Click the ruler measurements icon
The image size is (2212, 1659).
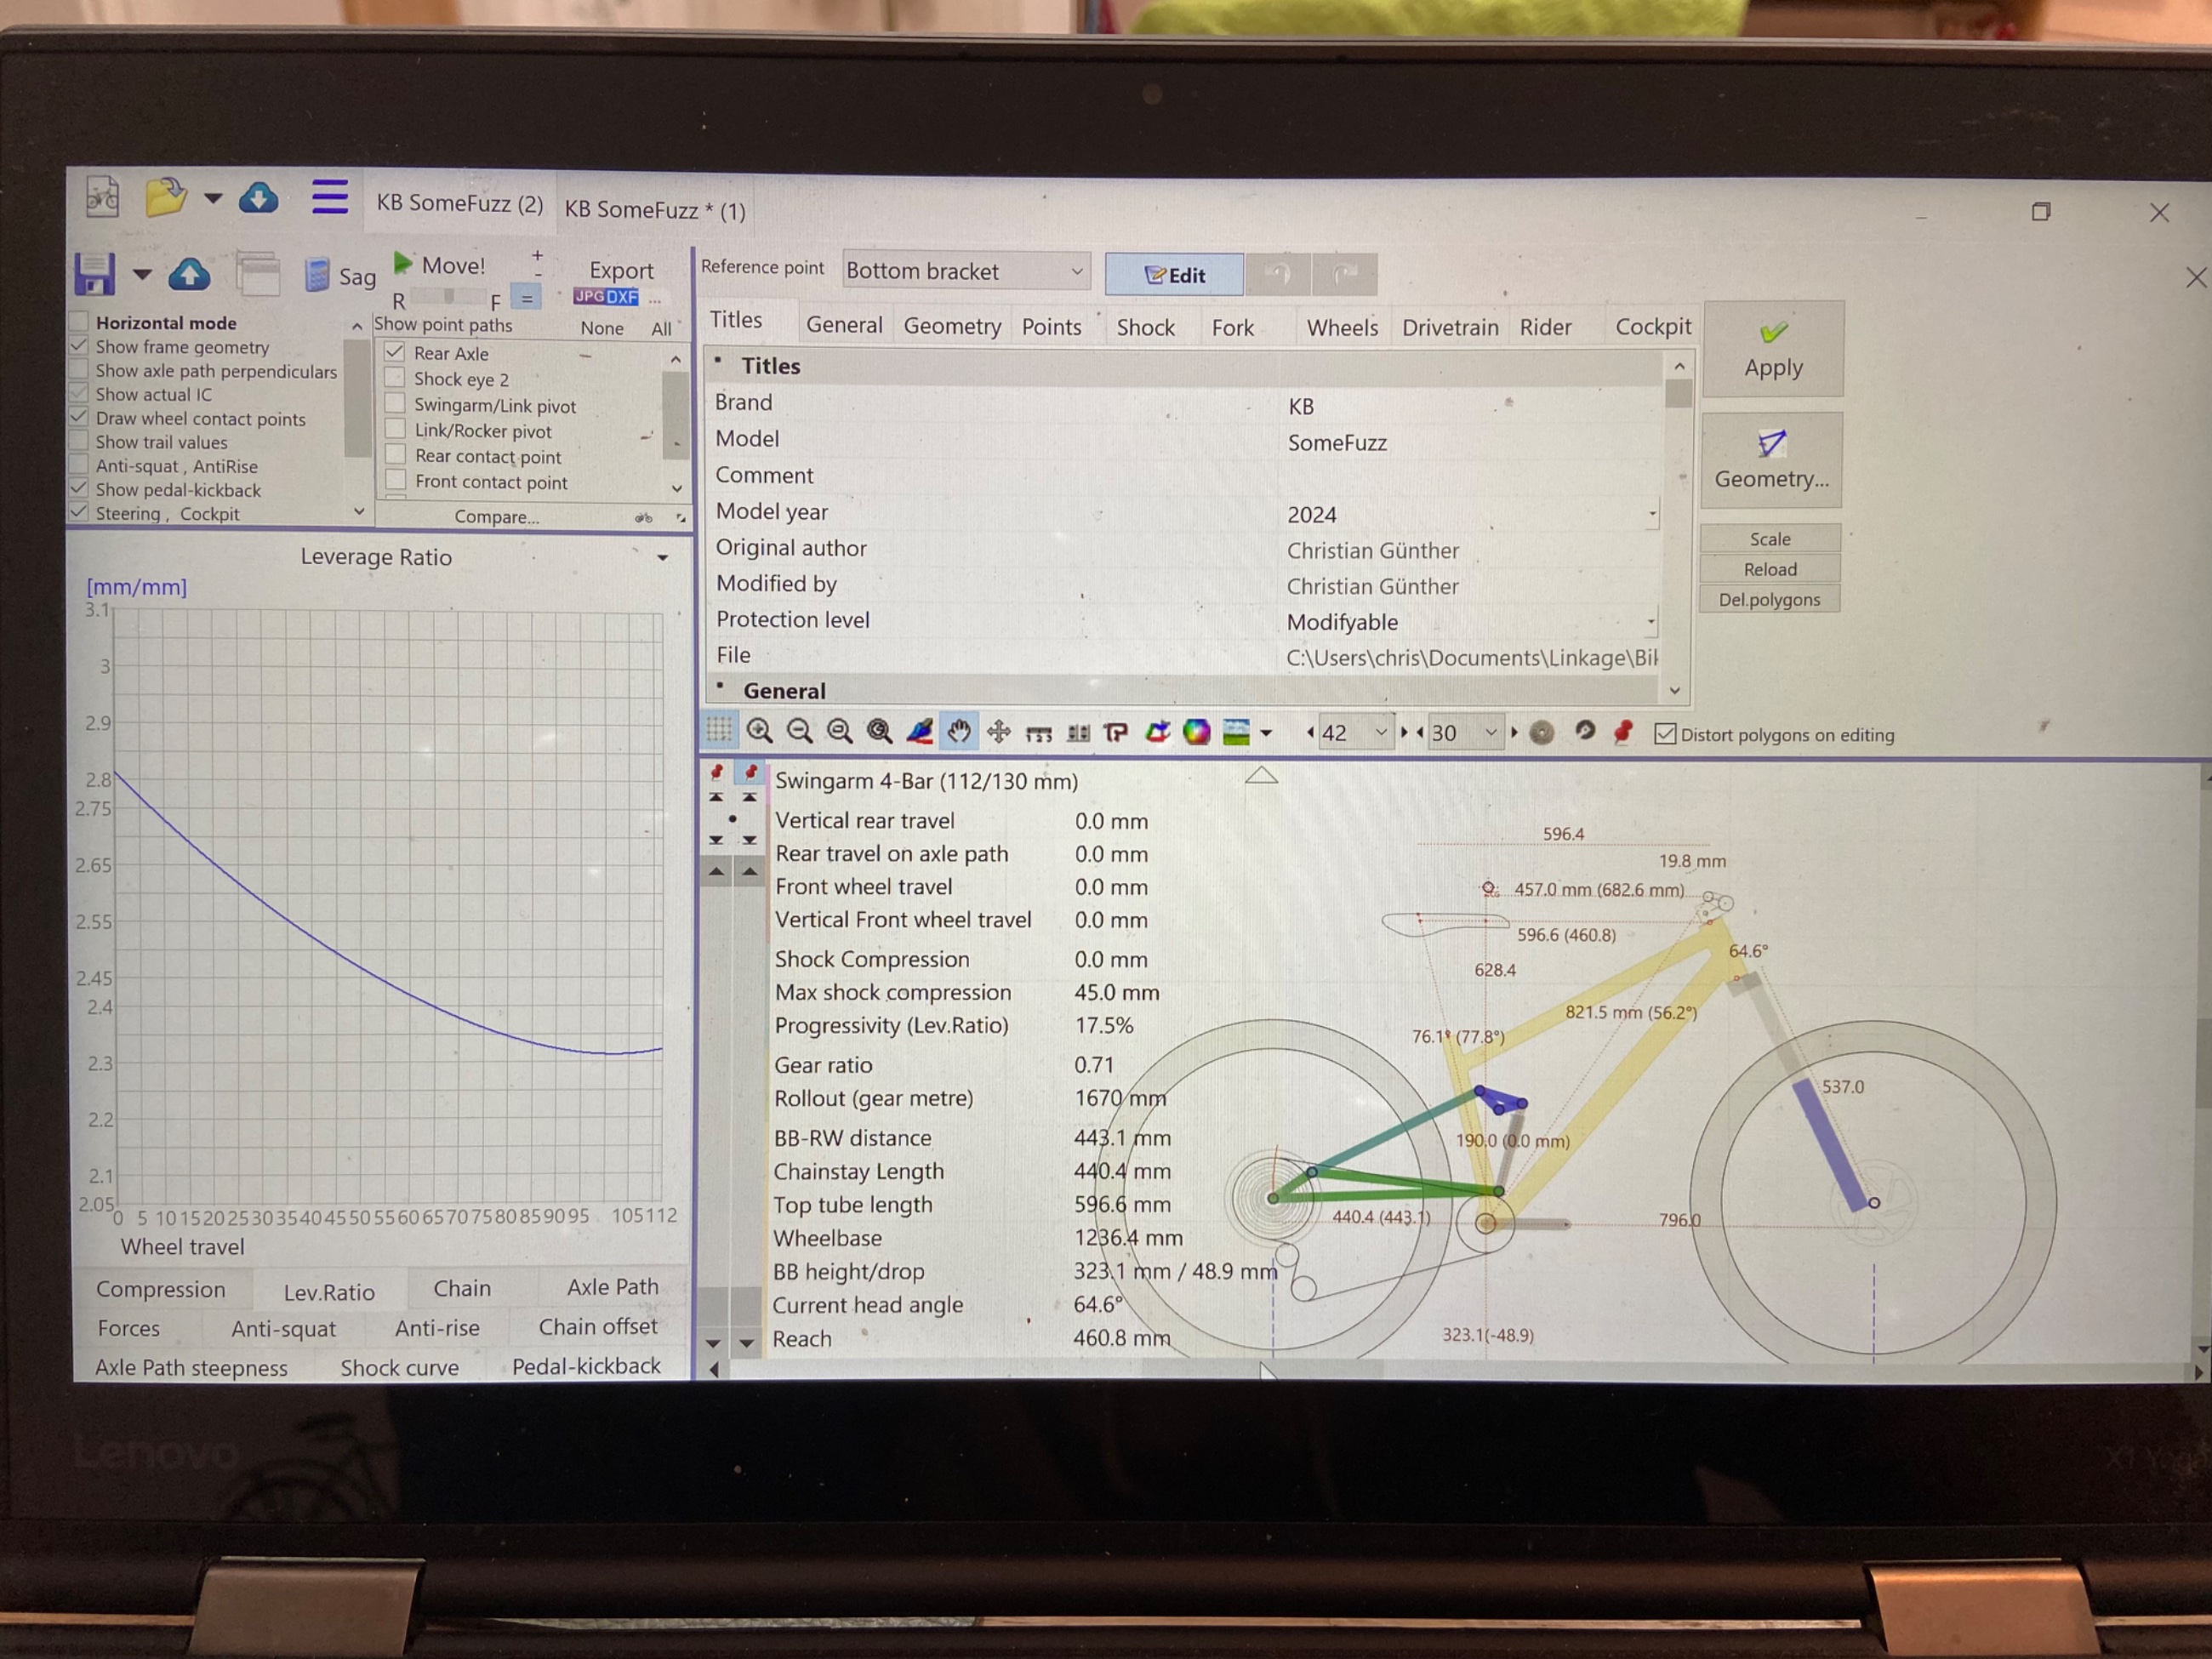[1038, 734]
